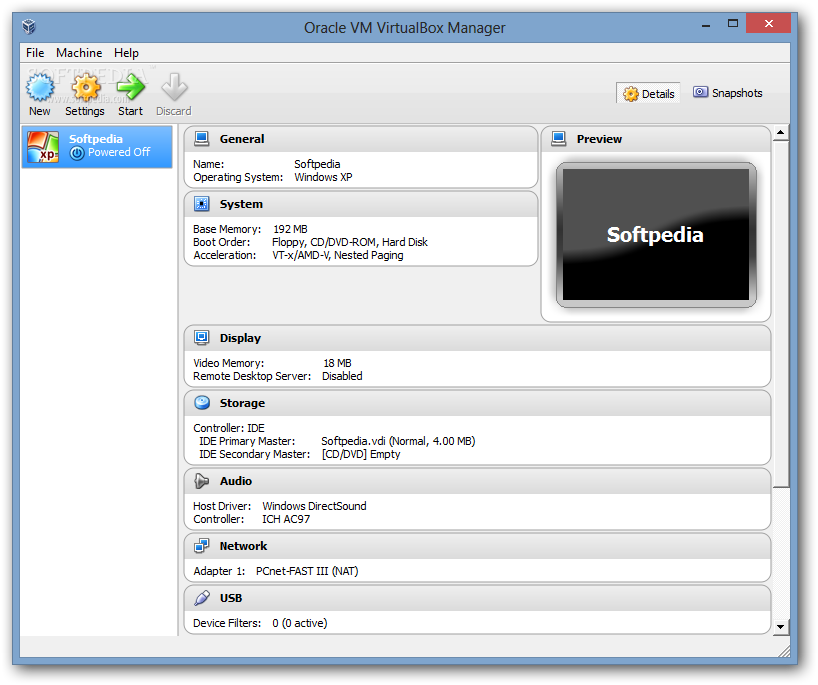Click the Audio section speaker icon

tap(201, 480)
